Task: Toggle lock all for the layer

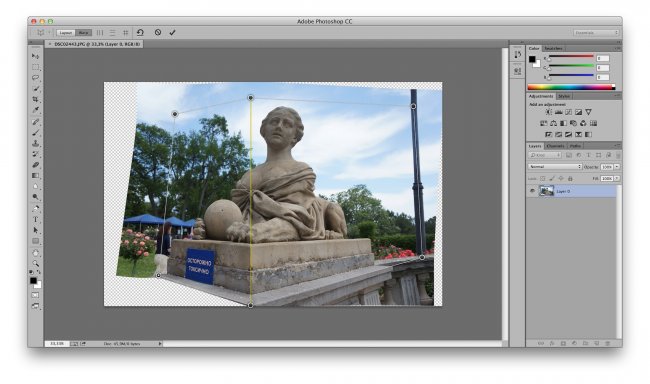Action: 570,178
